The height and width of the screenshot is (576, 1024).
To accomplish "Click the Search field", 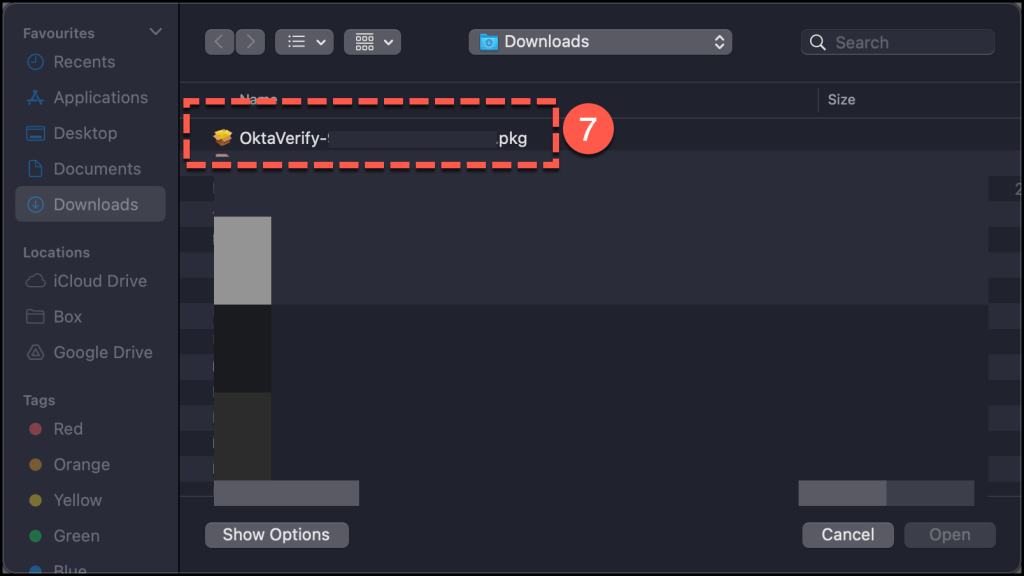I will tap(898, 42).
